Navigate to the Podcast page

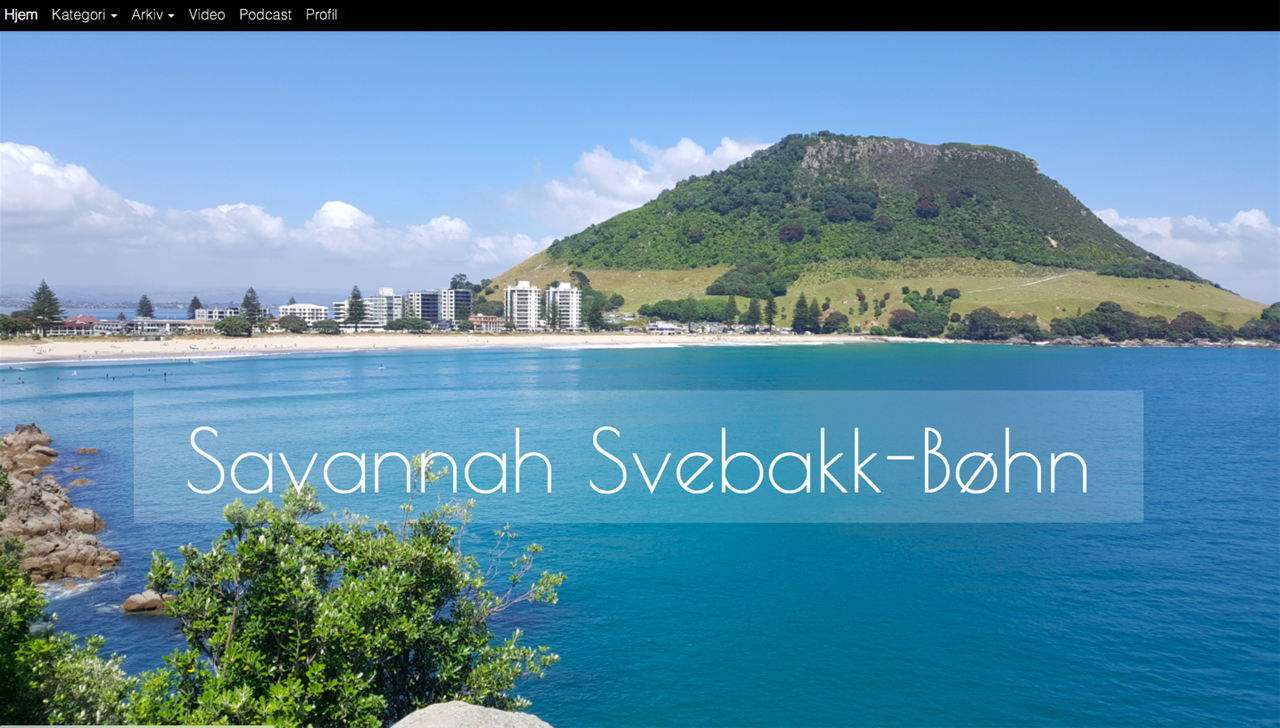click(265, 15)
